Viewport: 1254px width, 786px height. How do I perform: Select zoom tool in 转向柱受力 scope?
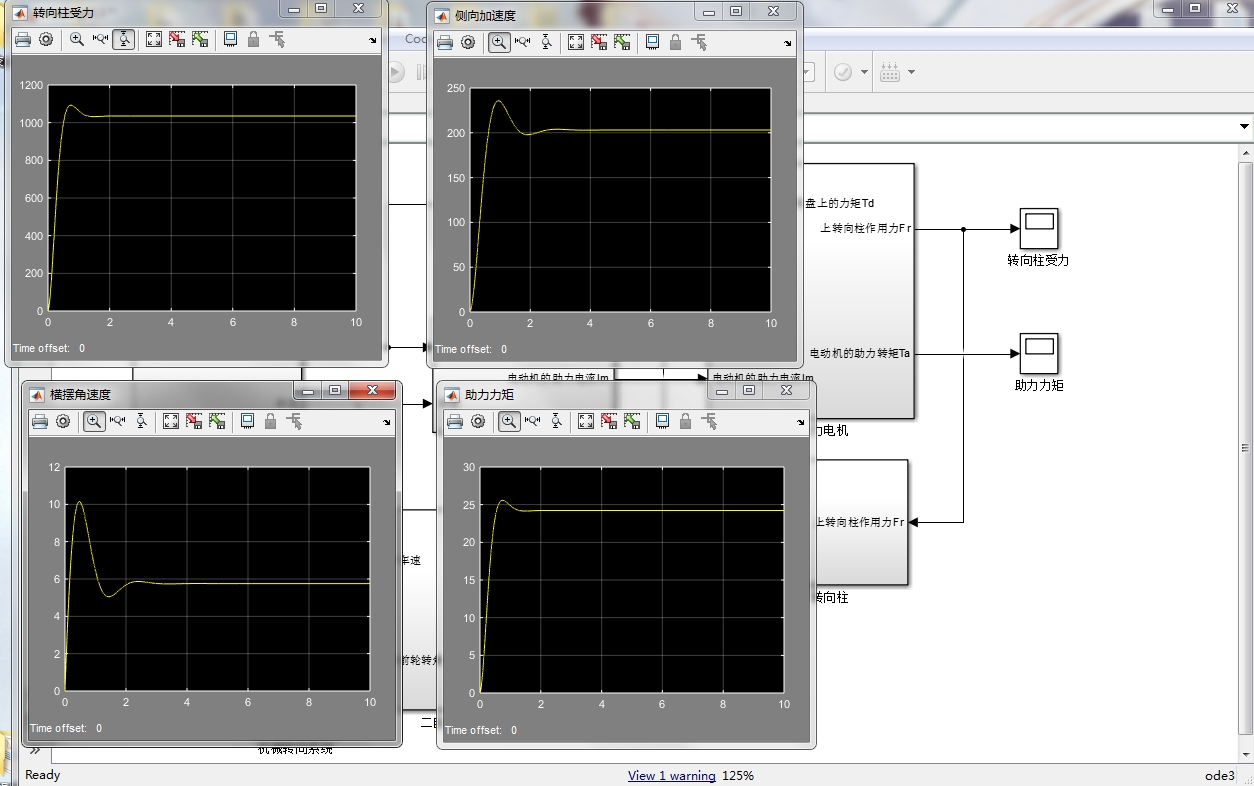coord(77,40)
